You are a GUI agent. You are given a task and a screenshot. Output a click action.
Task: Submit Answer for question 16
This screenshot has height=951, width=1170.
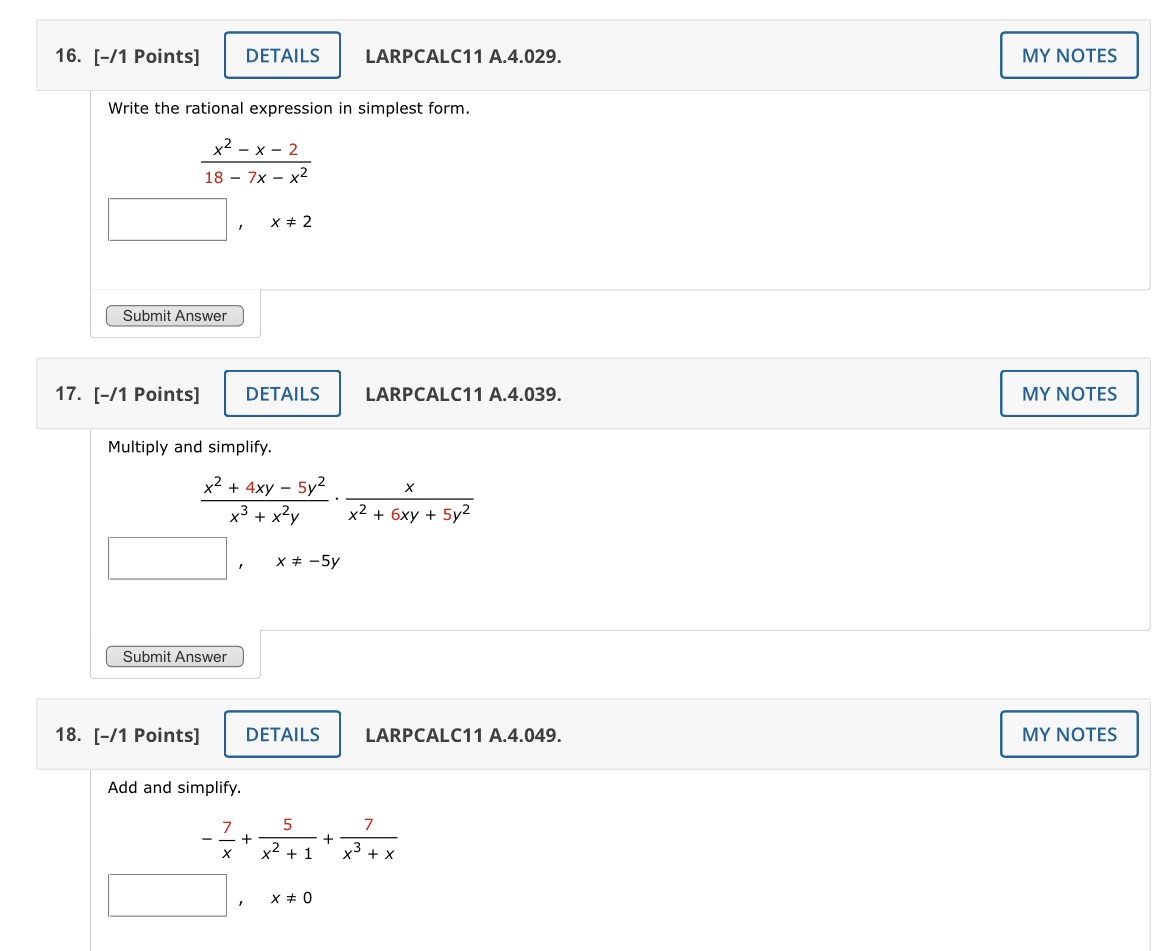(x=174, y=315)
